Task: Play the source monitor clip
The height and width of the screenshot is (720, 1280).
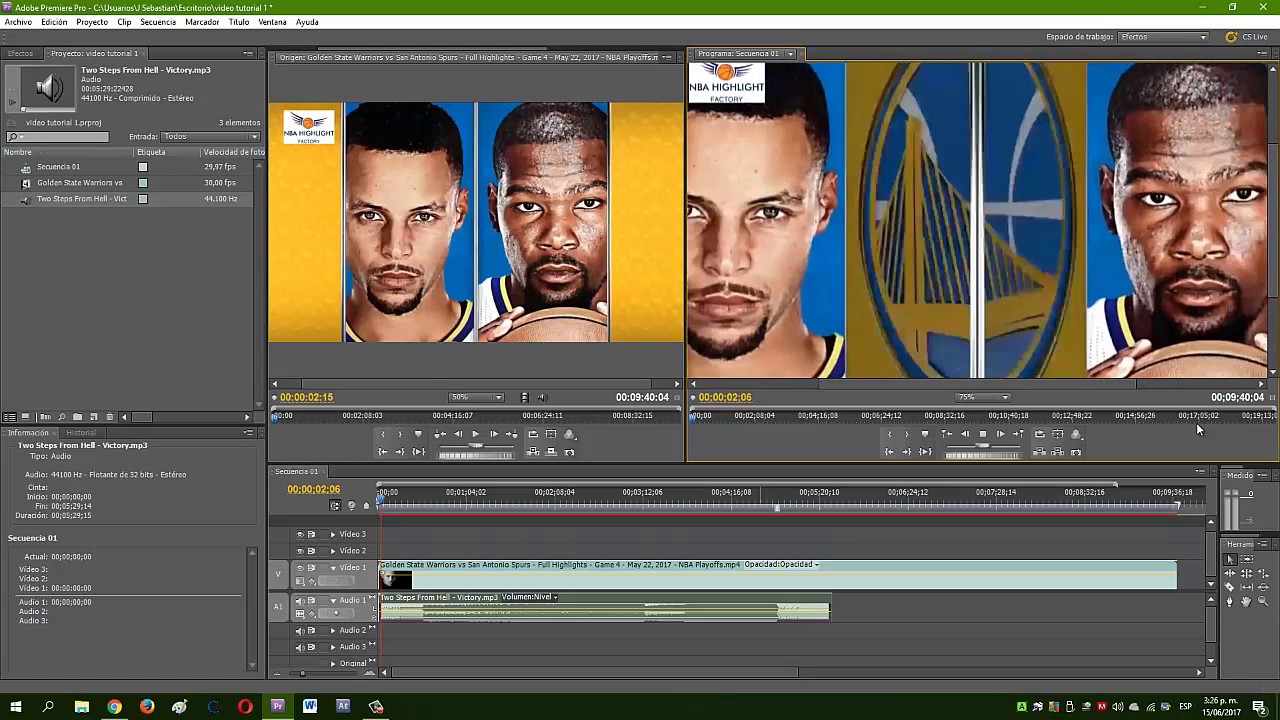Action: [476, 434]
